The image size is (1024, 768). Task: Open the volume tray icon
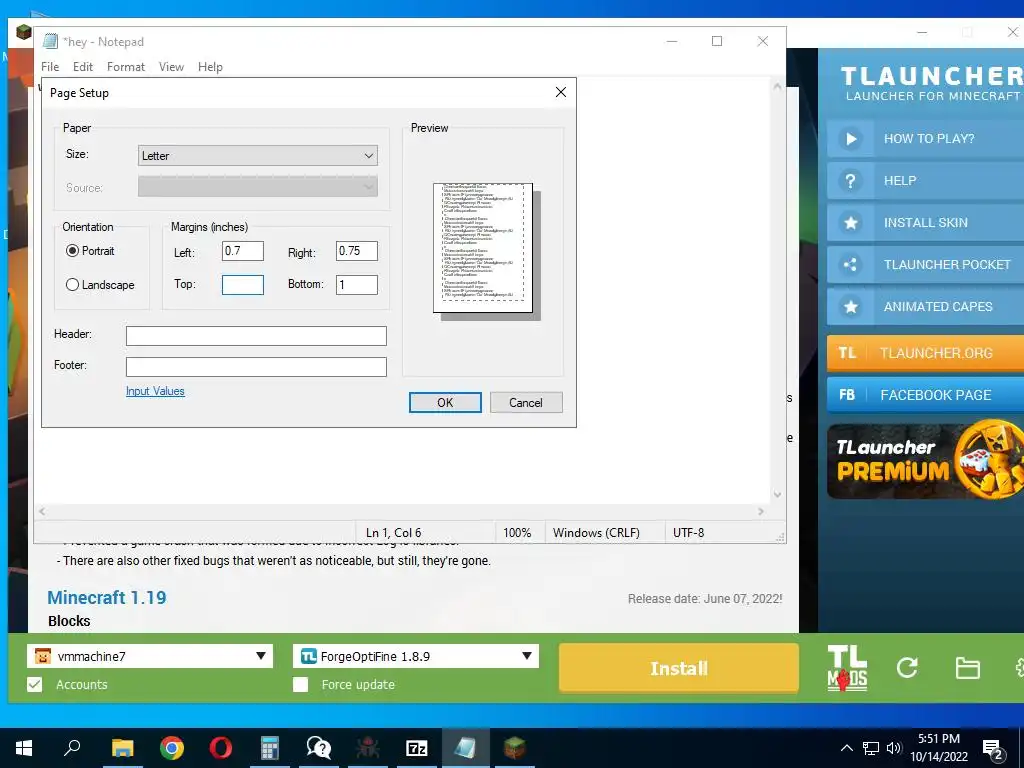[894, 748]
